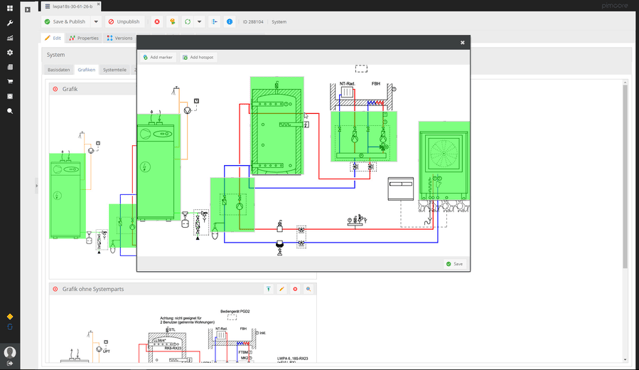Click the document icon in left sidebar
Screen dimensions: 639x370
(x=10, y=67)
